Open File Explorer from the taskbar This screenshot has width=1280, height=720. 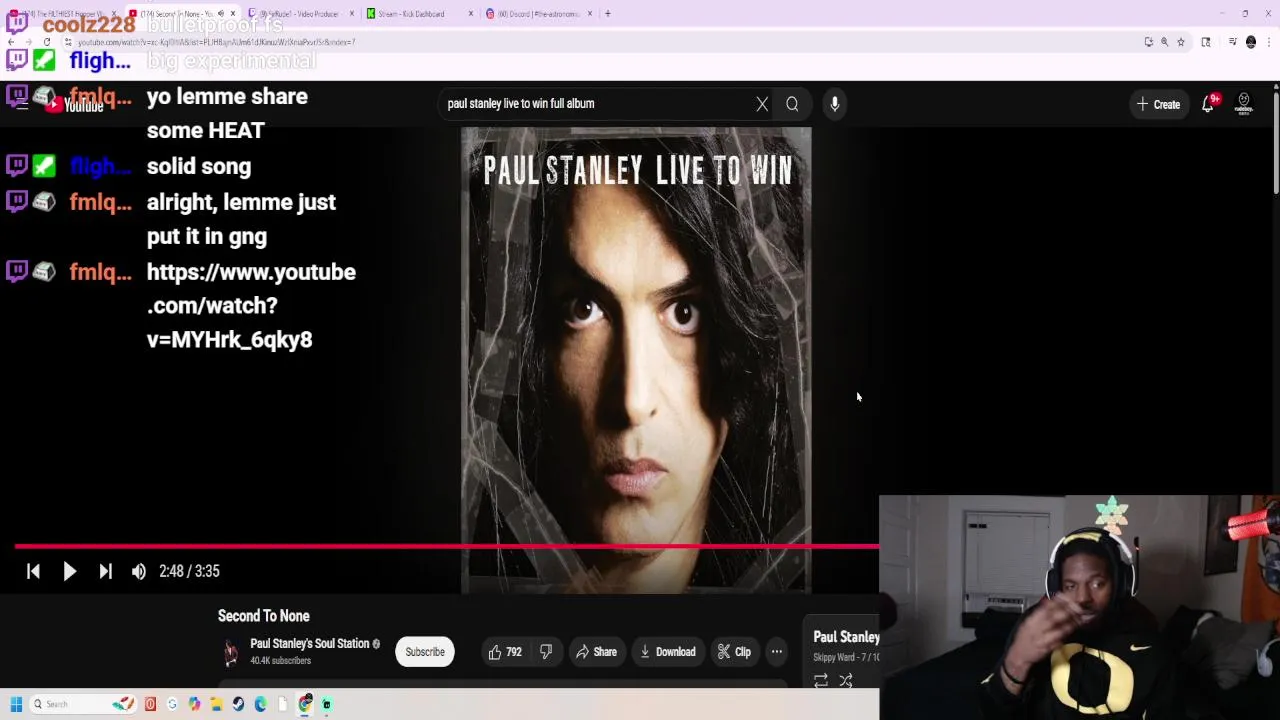[x=216, y=704]
